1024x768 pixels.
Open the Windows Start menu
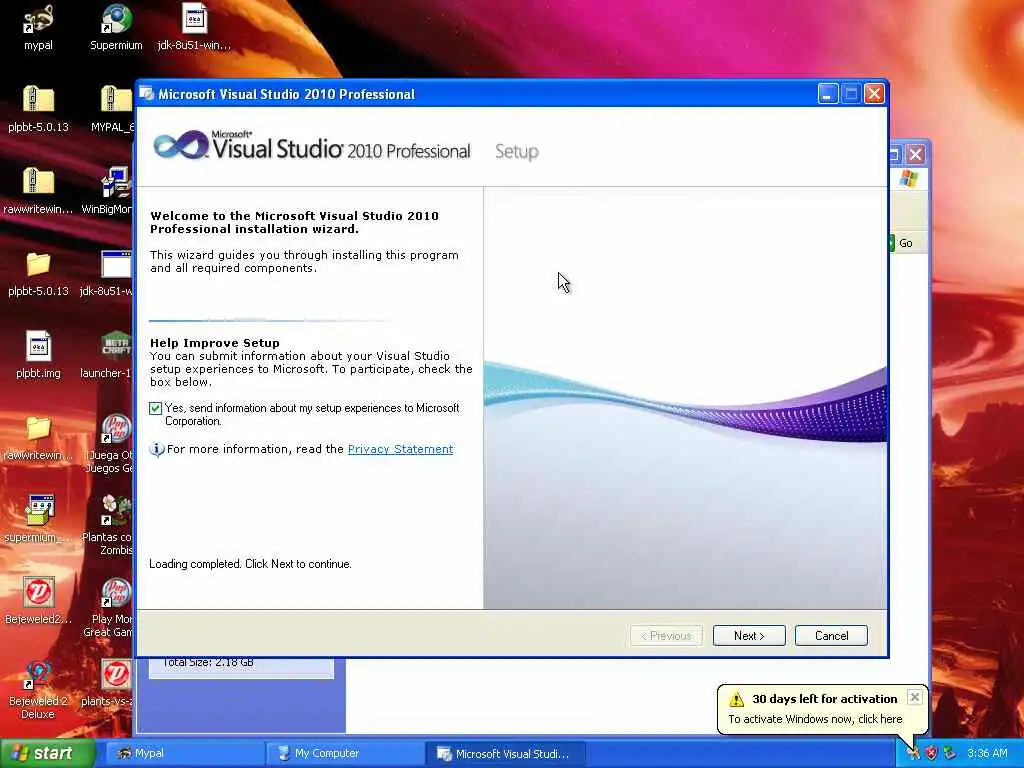(x=47, y=753)
